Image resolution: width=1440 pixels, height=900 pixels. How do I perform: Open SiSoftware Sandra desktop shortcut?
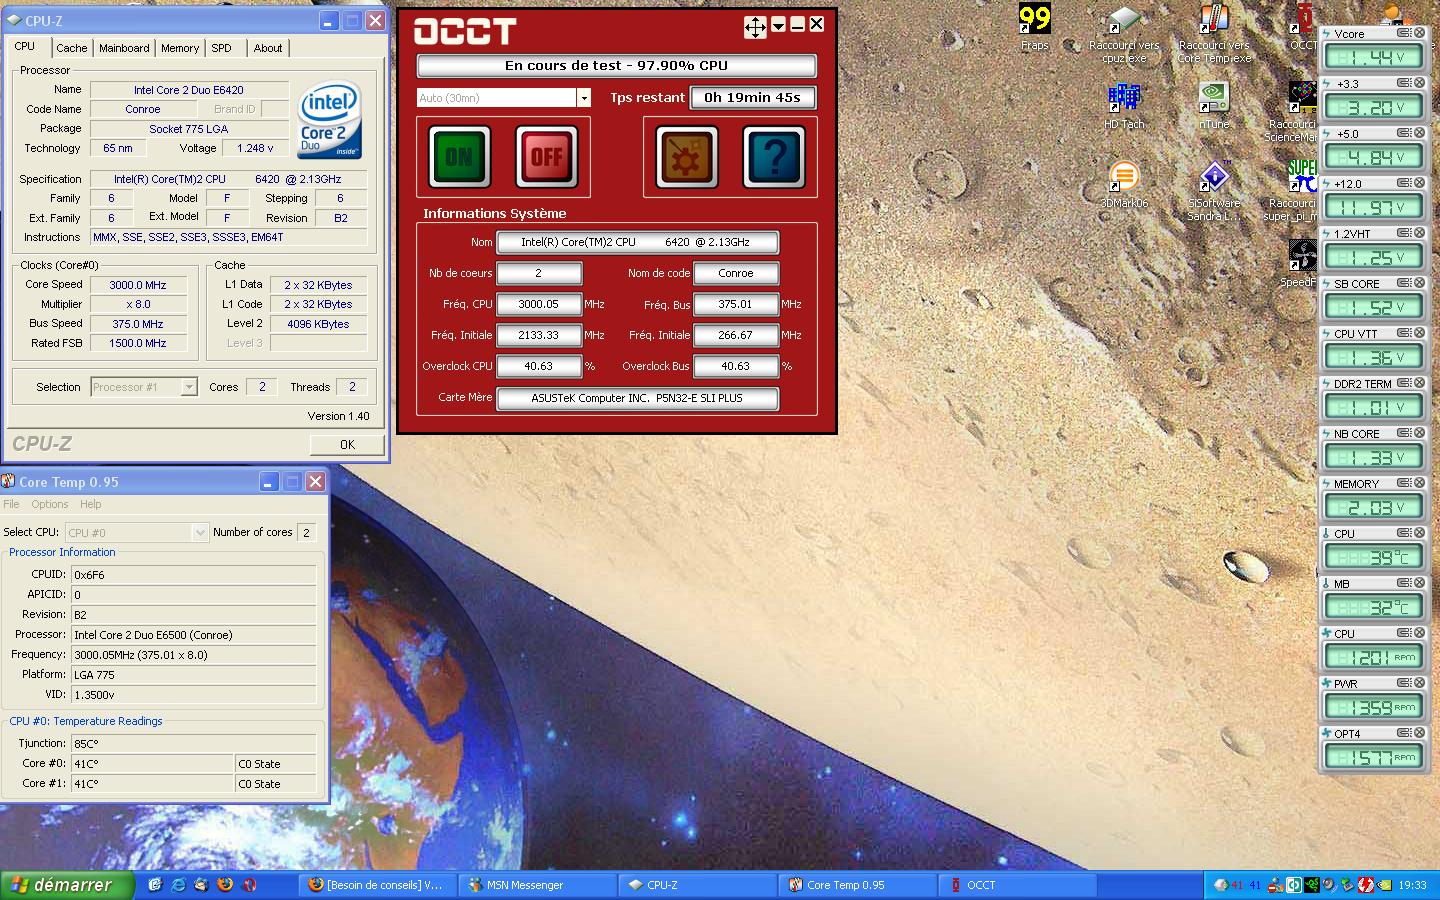point(1214,191)
